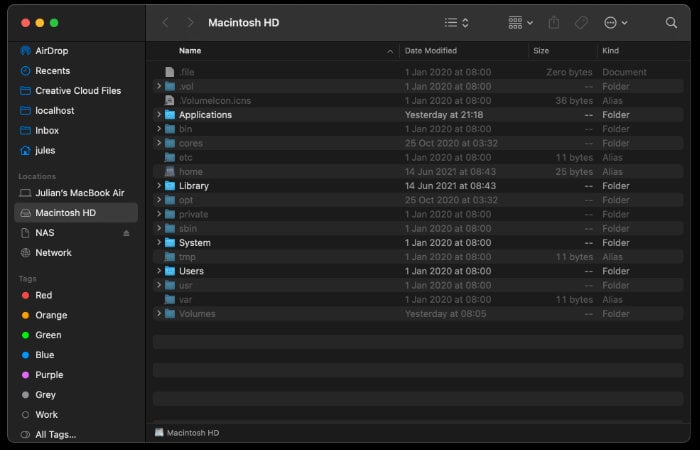Open the Group By grid dropdown
700x450 pixels.
(x=521, y=23)
